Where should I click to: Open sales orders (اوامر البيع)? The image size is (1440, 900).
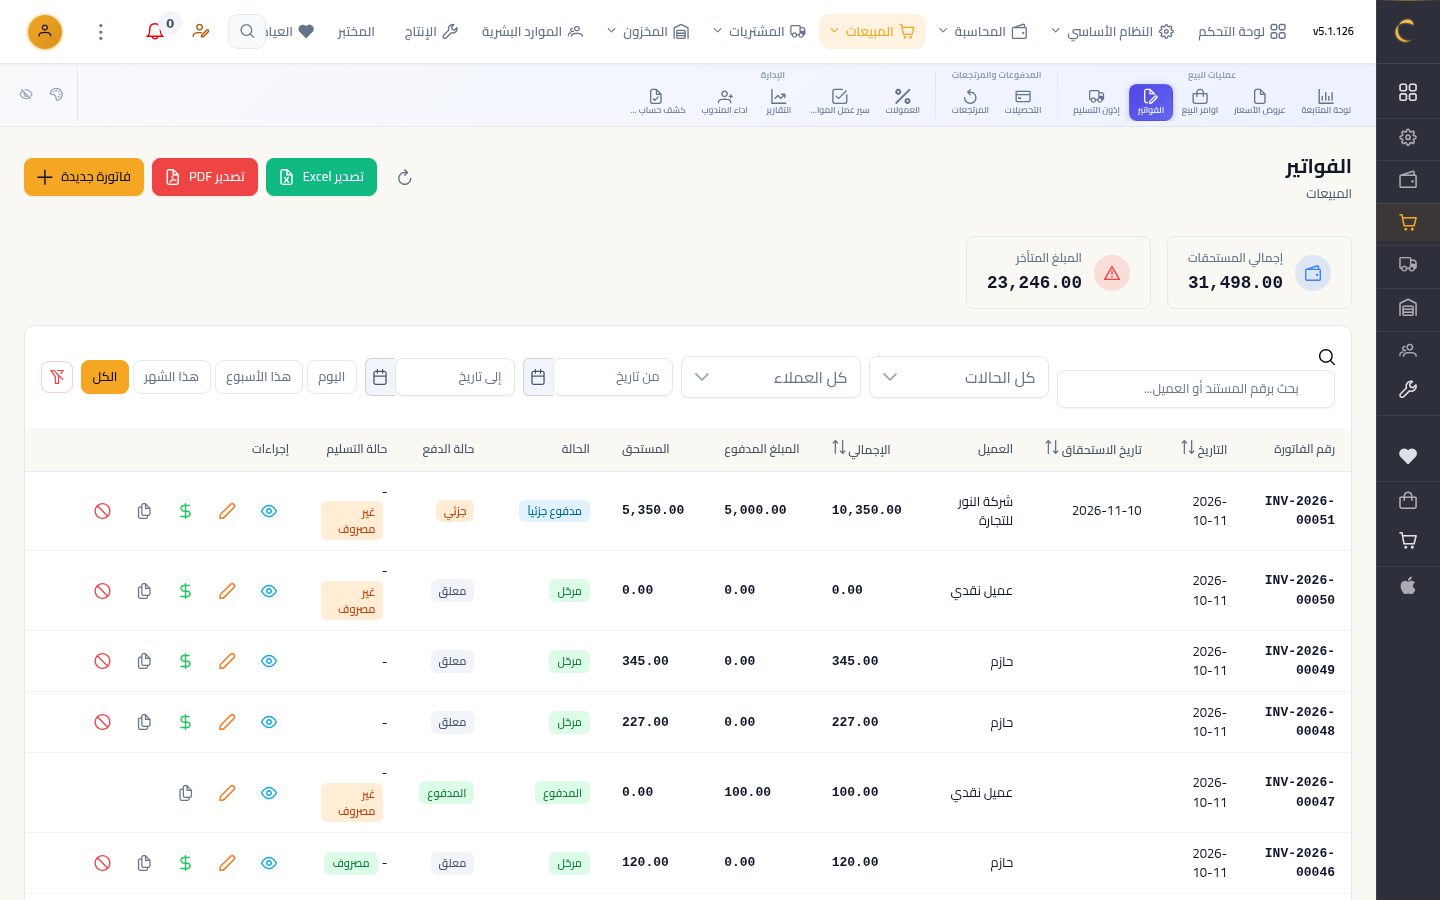1200,102
